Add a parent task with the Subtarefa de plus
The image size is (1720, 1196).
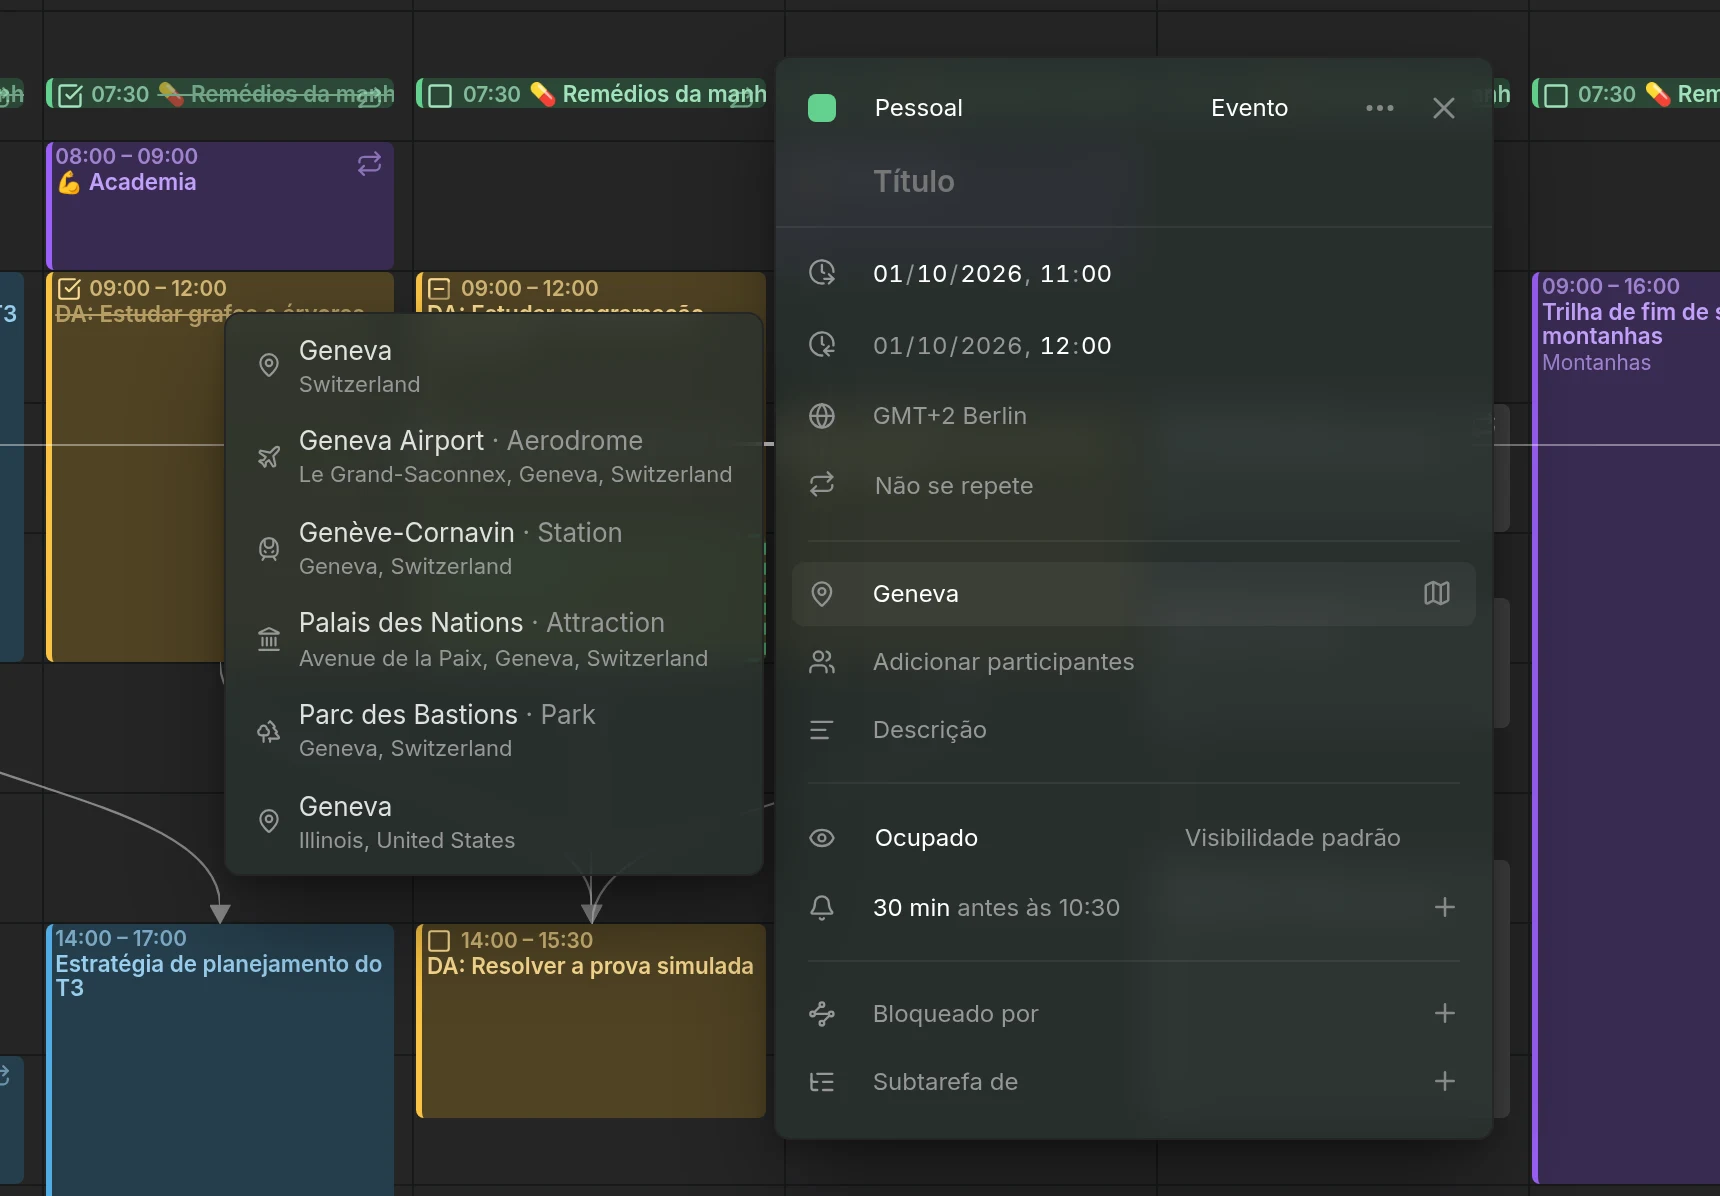pos(1444,1081)
